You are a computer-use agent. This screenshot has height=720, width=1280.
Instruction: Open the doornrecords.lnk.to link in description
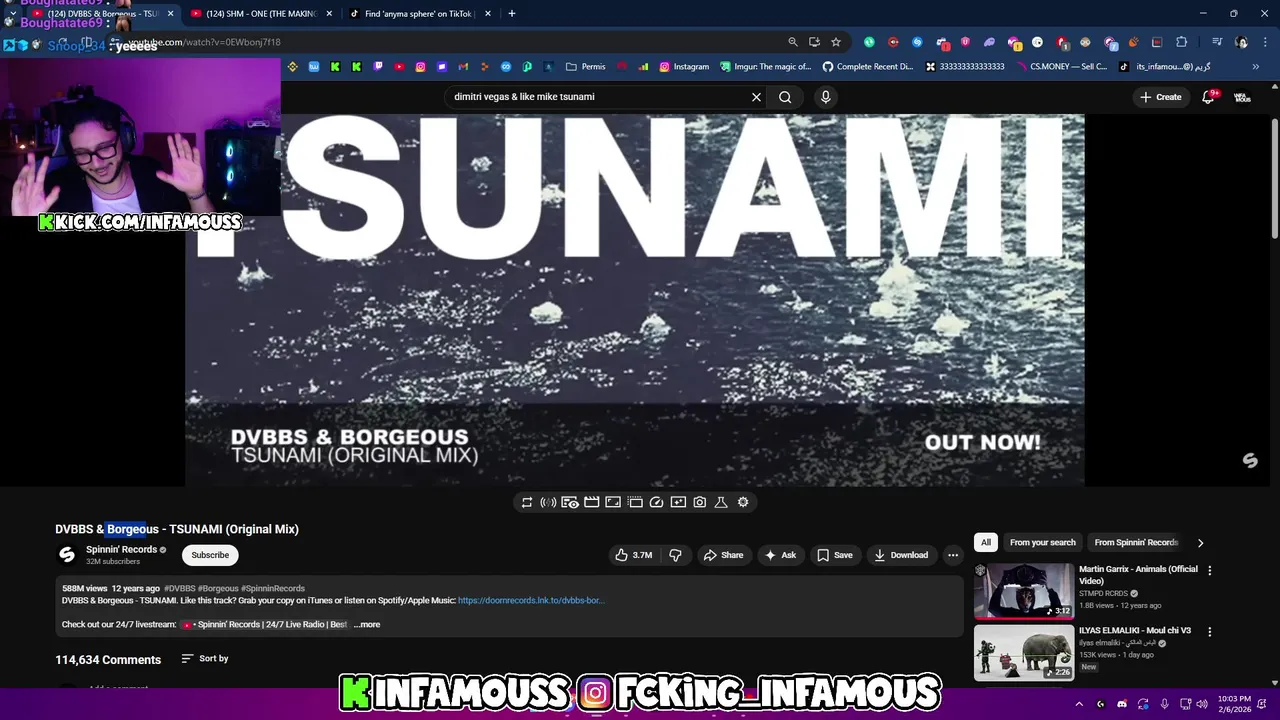coord(531,600)
